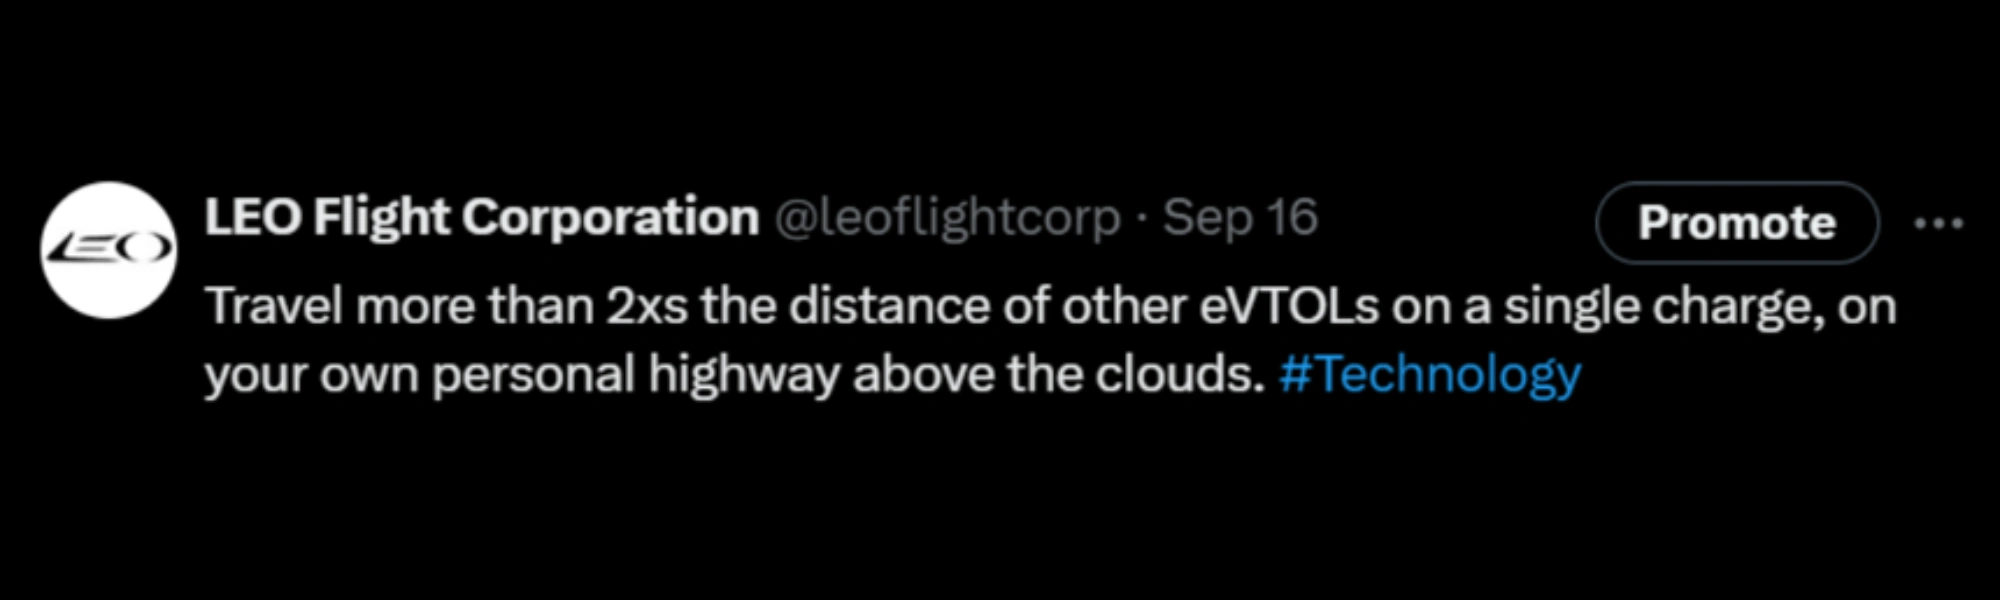This screenshot has width=2000, height=600.
Task: Click the word 'LEO' in the display name
Action: point(252,218)
